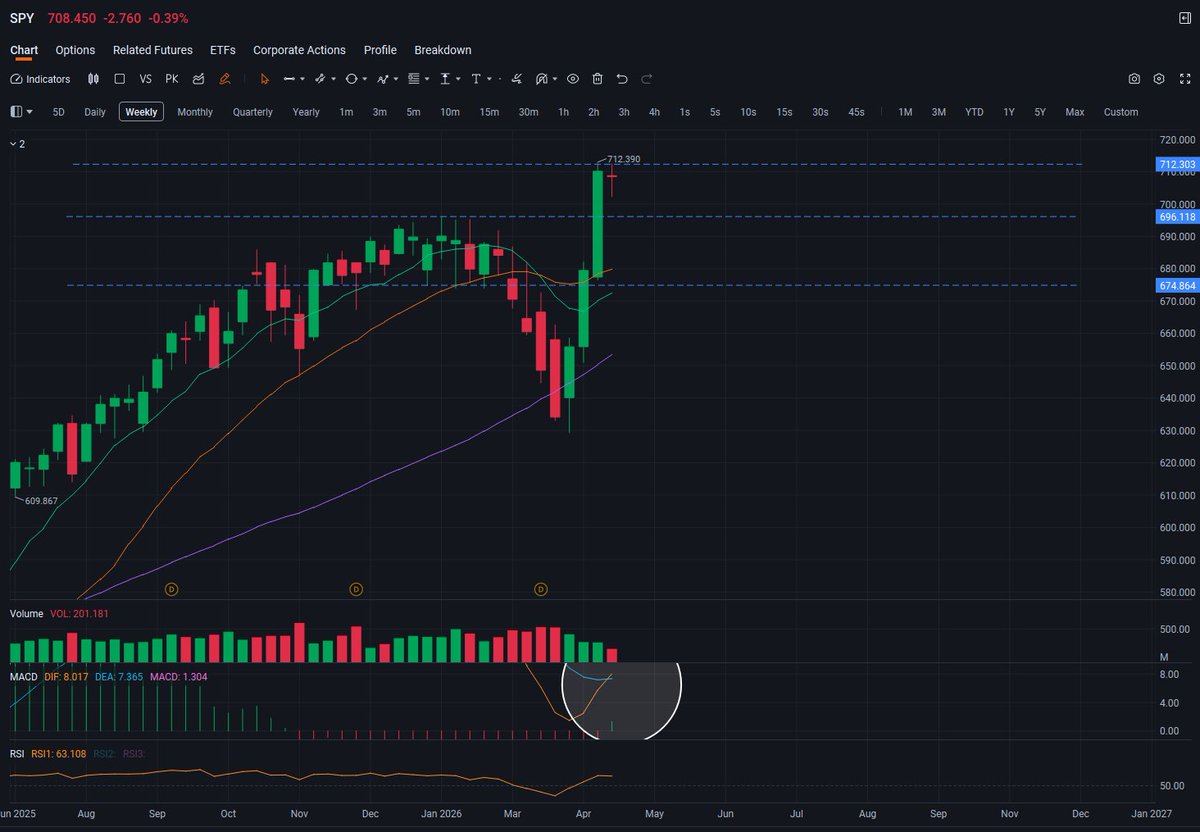Click the collapse panel icon next to SPY row
The height and width of the screenshot is (832, 1200).
[x=1184, y=18]
